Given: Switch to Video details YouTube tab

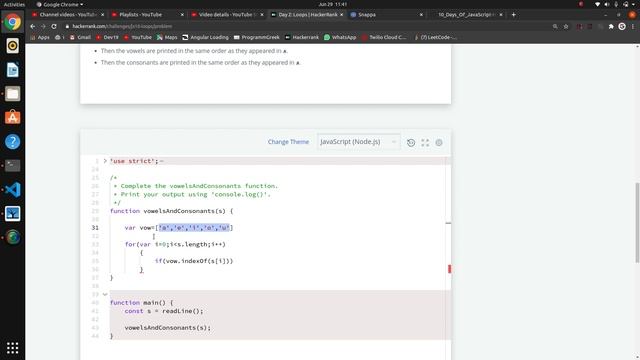Looking at the screenshot, I should pos(227,15).
